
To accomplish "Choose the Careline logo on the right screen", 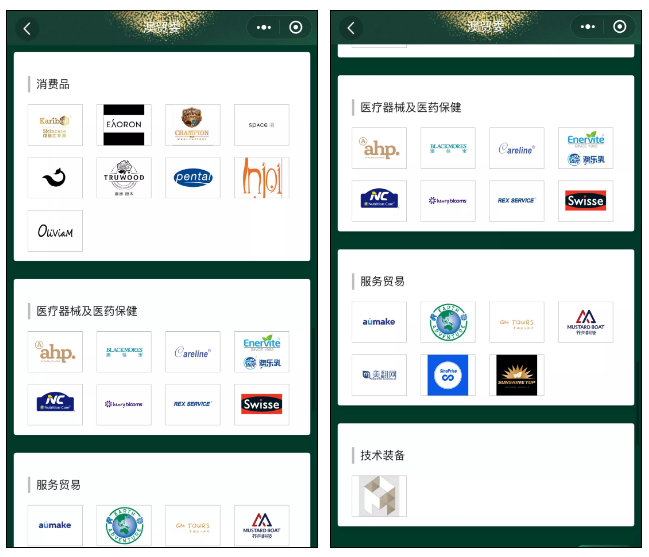I will tap(517, 148).
